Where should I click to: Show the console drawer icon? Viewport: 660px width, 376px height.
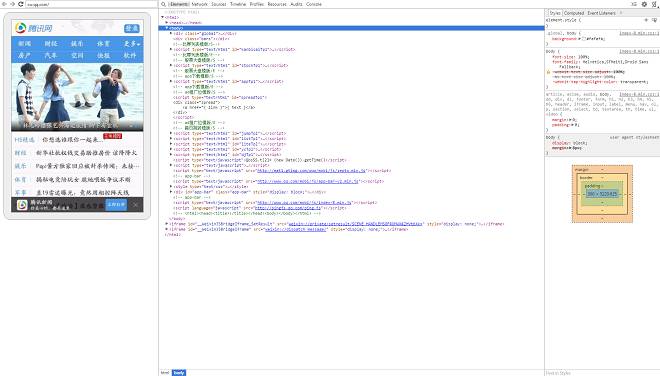tap(634, 4)
